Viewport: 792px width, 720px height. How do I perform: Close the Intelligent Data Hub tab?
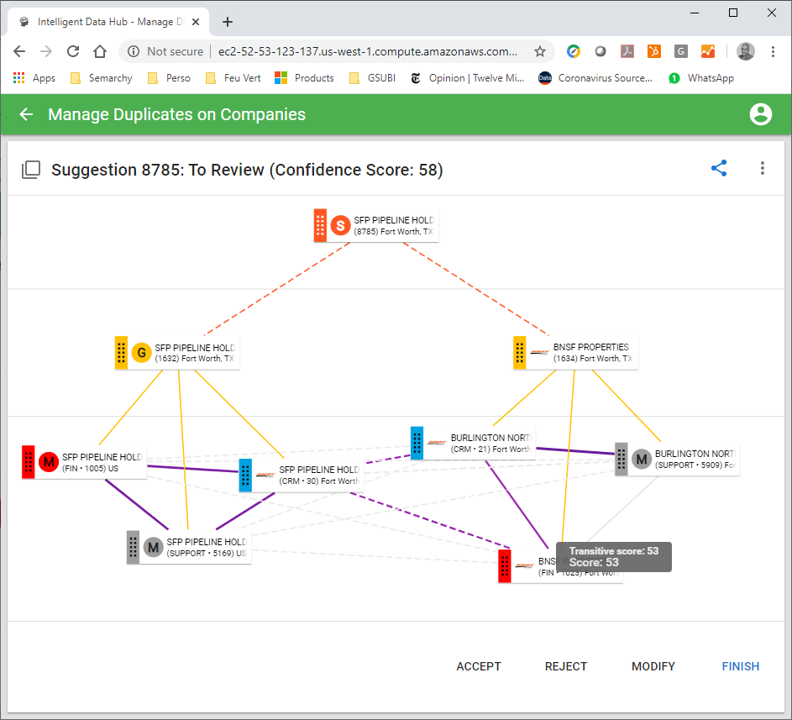tap(196, 22)
